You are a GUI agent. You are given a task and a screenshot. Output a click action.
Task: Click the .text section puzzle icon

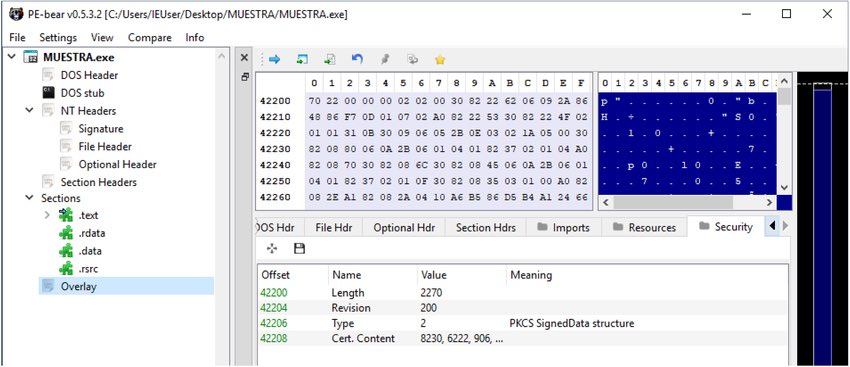[x=66, y=215]
